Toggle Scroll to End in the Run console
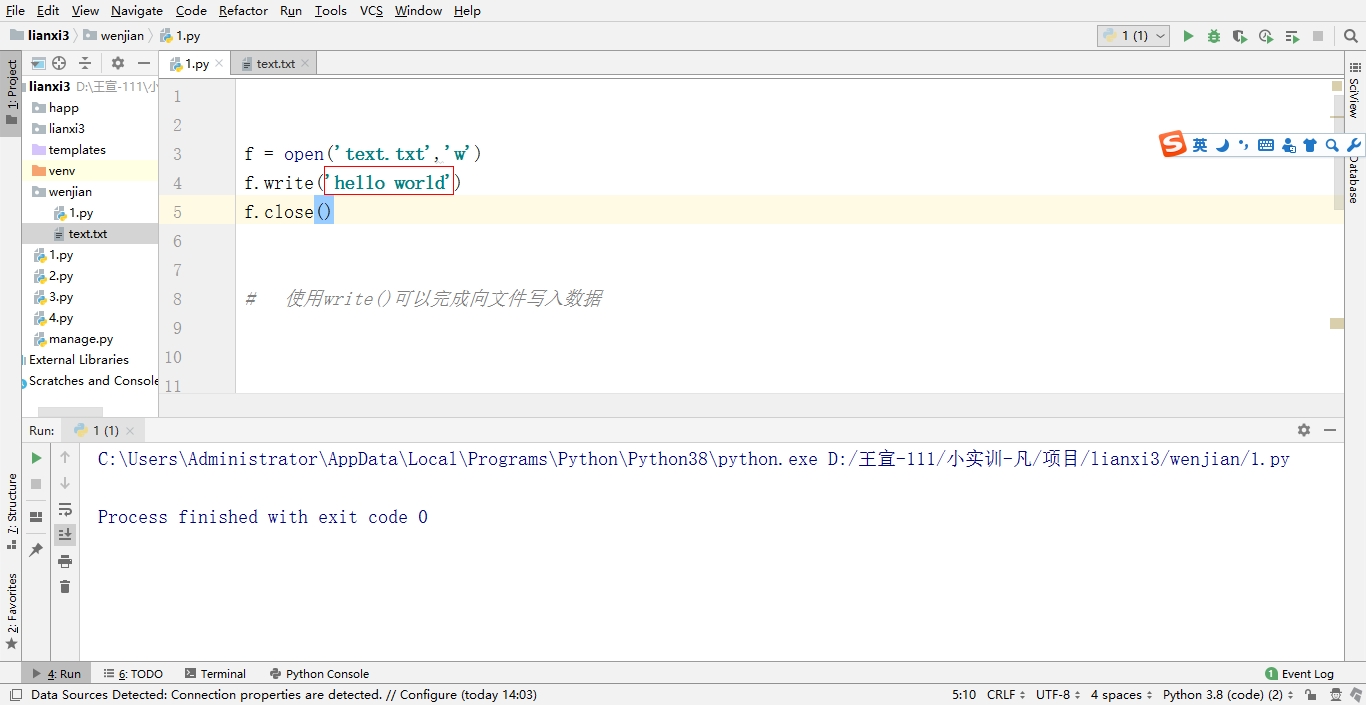 [x=65, y=535]
